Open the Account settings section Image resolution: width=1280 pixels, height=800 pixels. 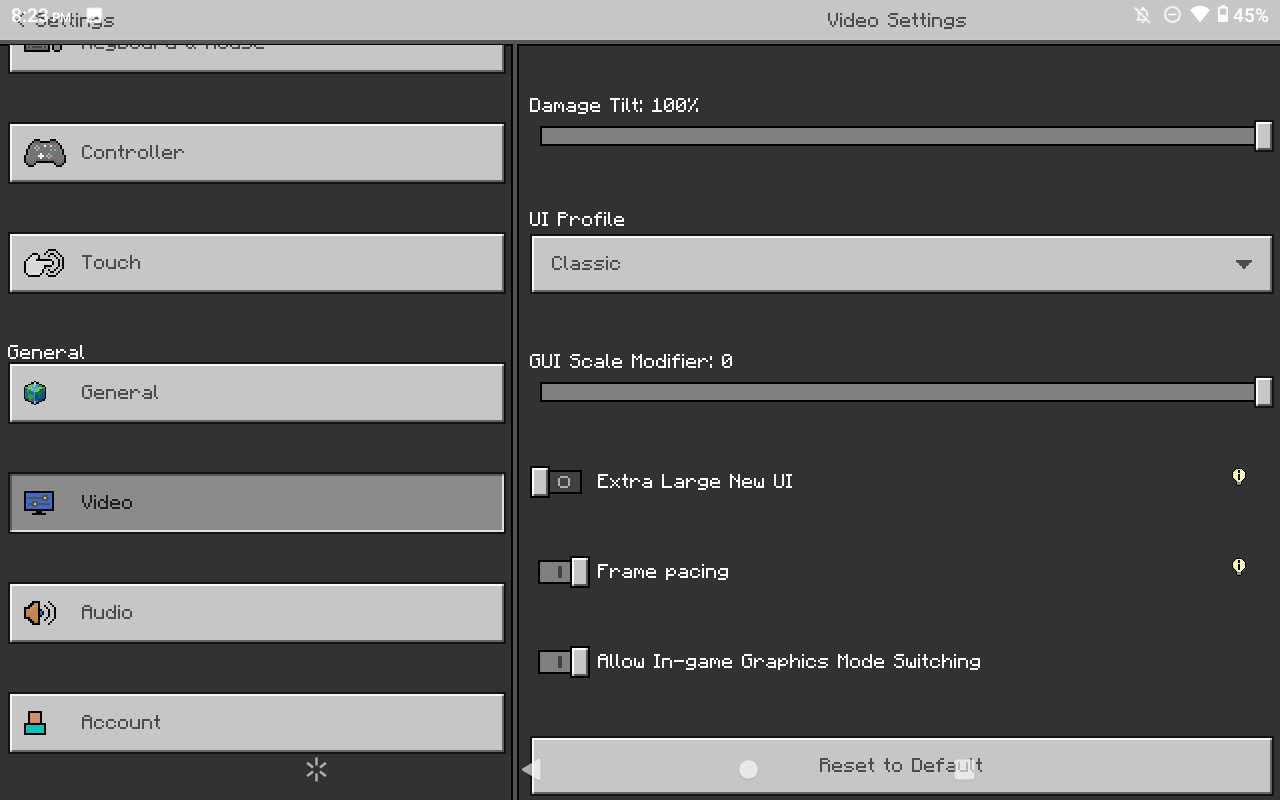click(x=256, y=723)
